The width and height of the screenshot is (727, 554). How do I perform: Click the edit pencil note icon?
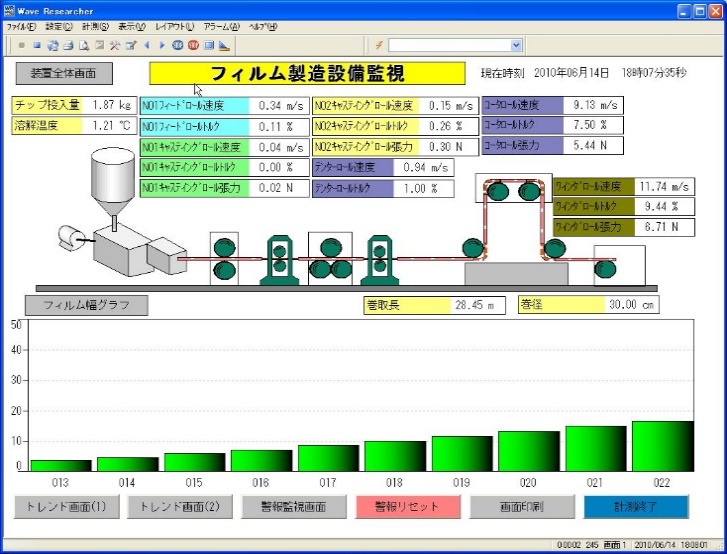(x=131, y=45)
